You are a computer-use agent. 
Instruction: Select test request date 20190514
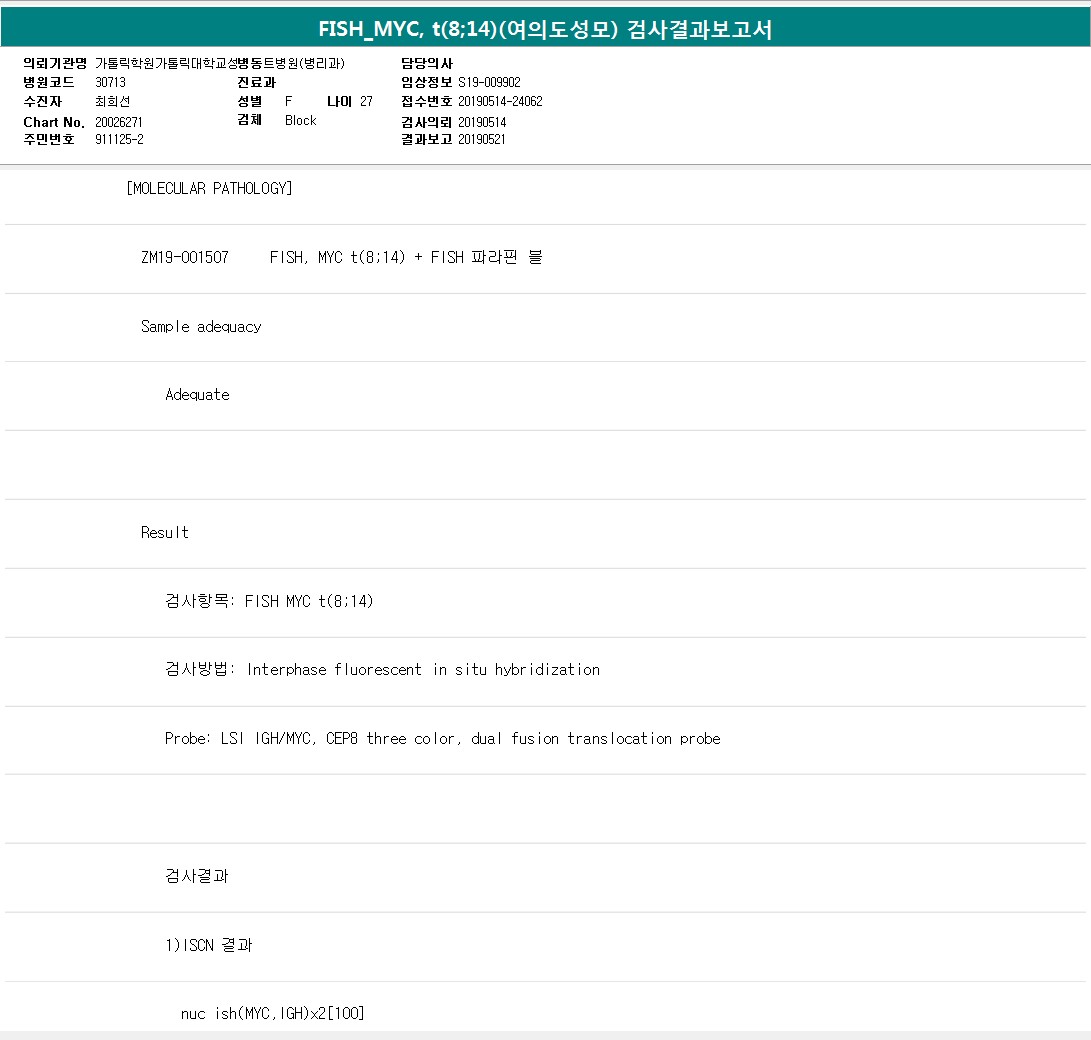click(x=482, y=122)
